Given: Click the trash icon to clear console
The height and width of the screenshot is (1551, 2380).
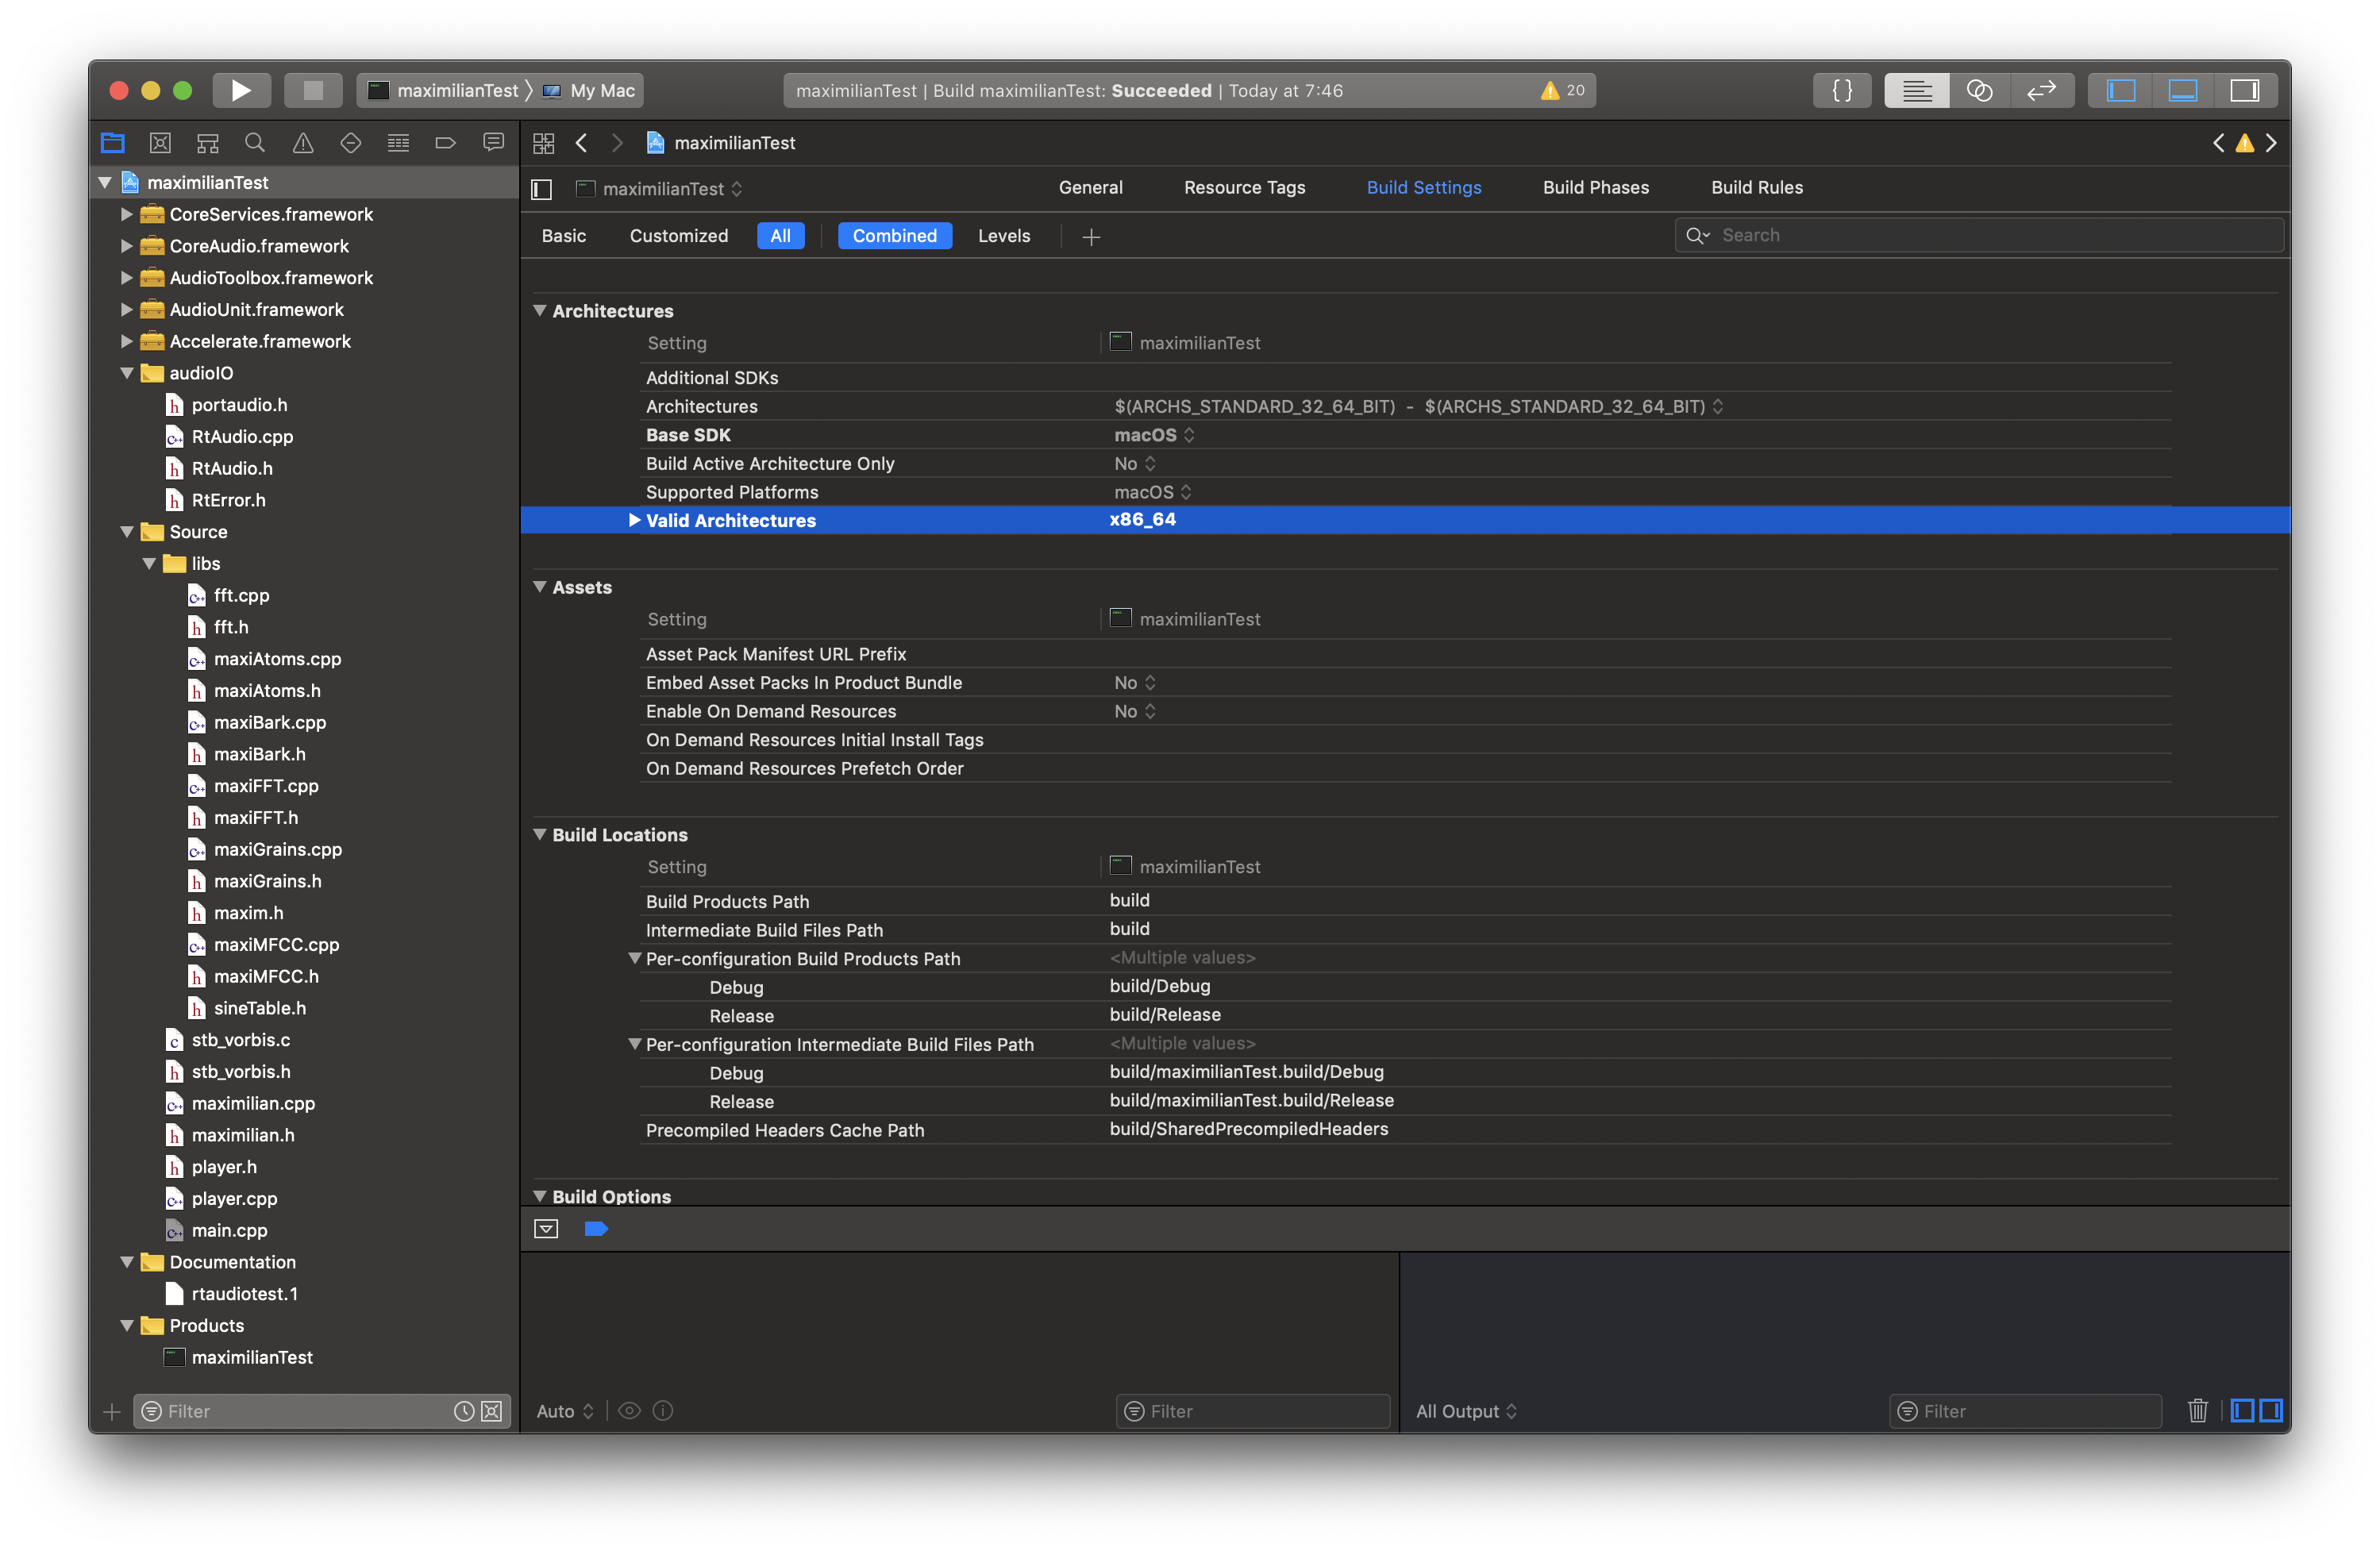Looking at the screenshot, I should (x=2197, y=1410).
